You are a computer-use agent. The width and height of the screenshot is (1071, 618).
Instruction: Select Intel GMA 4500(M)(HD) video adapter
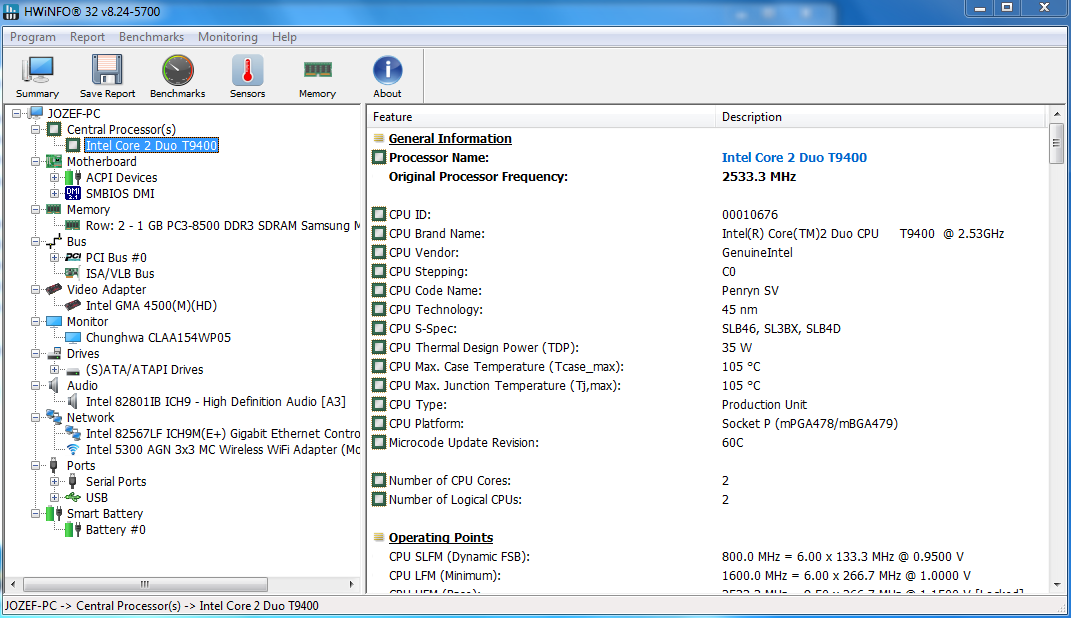click(x=150, y=306)
